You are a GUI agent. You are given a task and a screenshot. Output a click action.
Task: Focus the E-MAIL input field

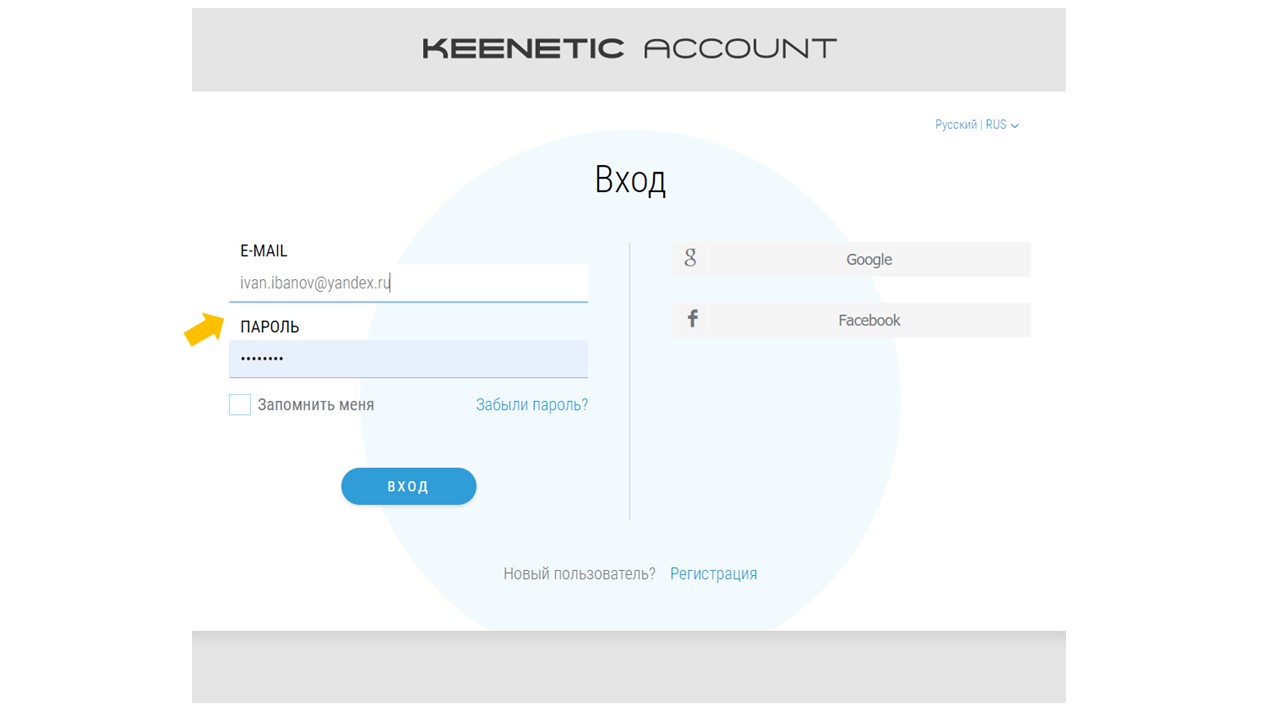[x=408, y=283]
